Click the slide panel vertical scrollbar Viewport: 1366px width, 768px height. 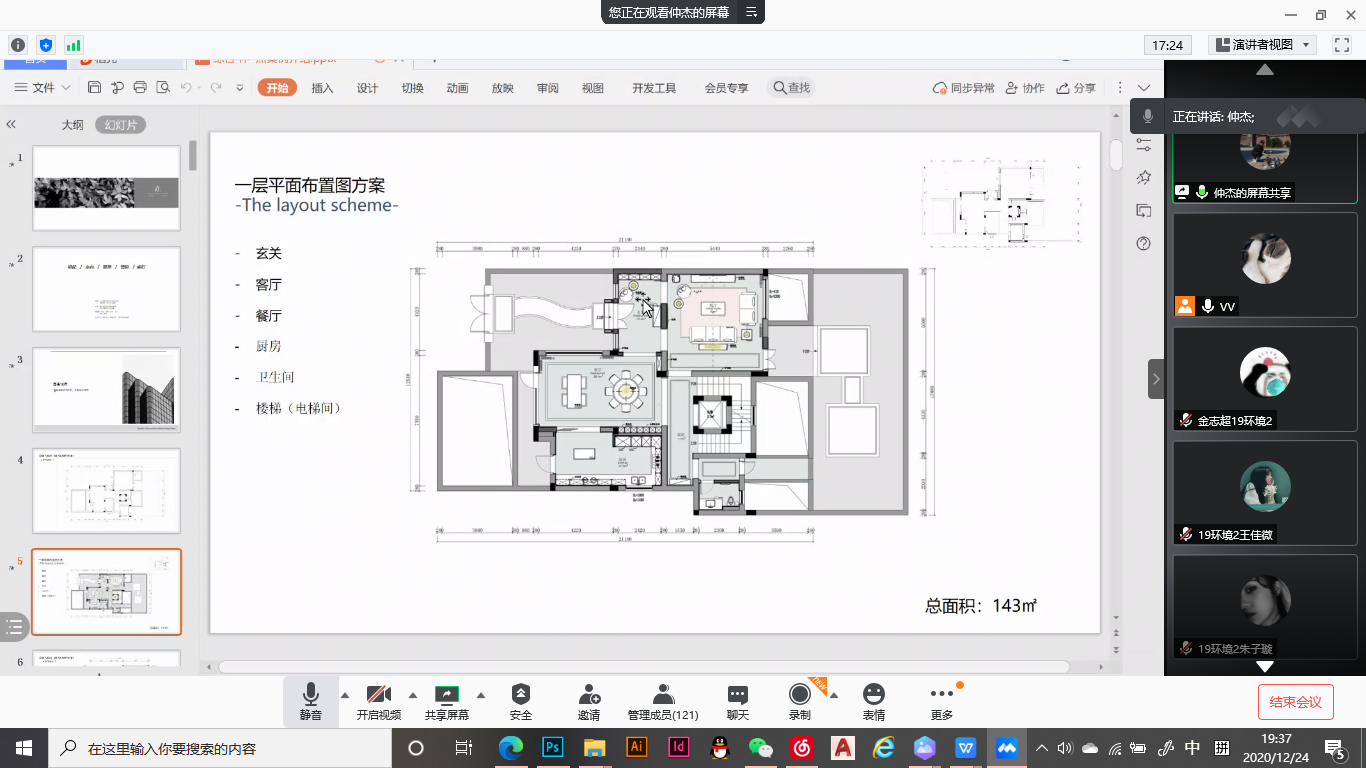193,156
